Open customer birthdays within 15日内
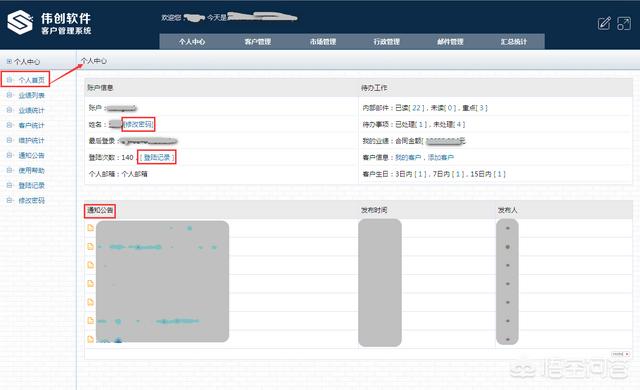Screen dimensions: 640x390 (500, 174)
